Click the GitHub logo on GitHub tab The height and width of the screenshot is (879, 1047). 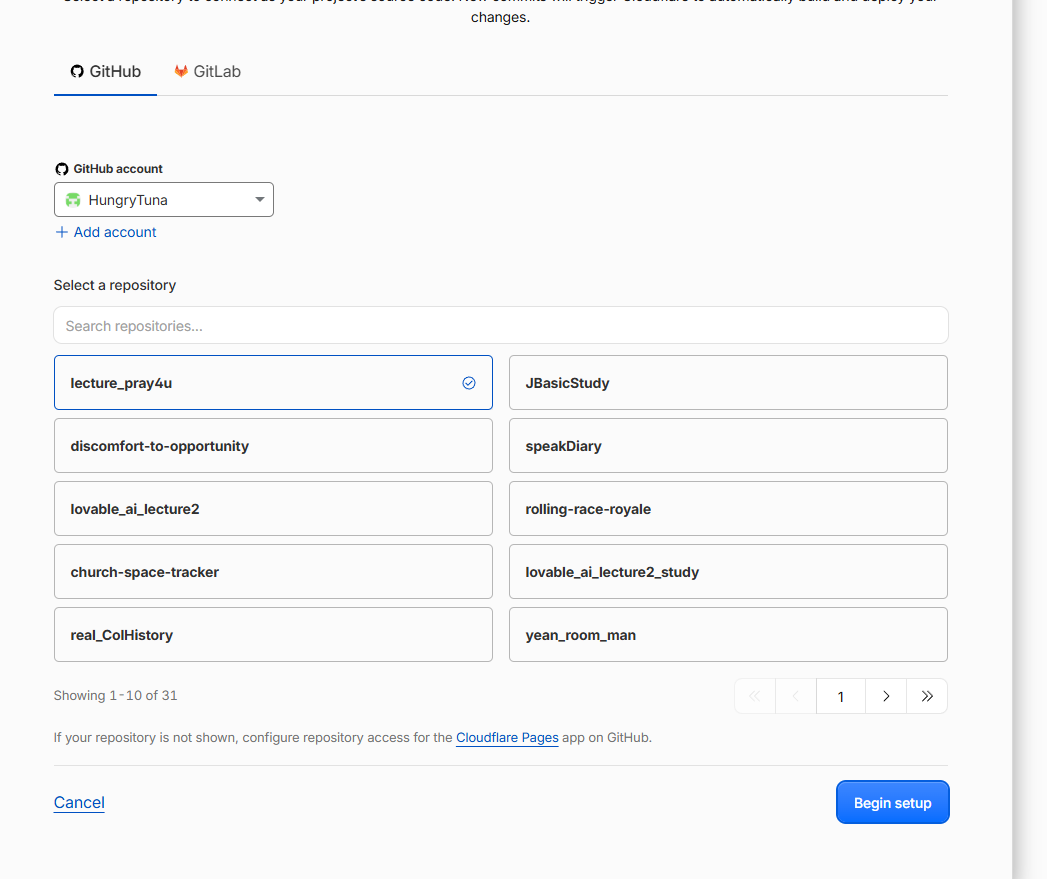(77, 71)
